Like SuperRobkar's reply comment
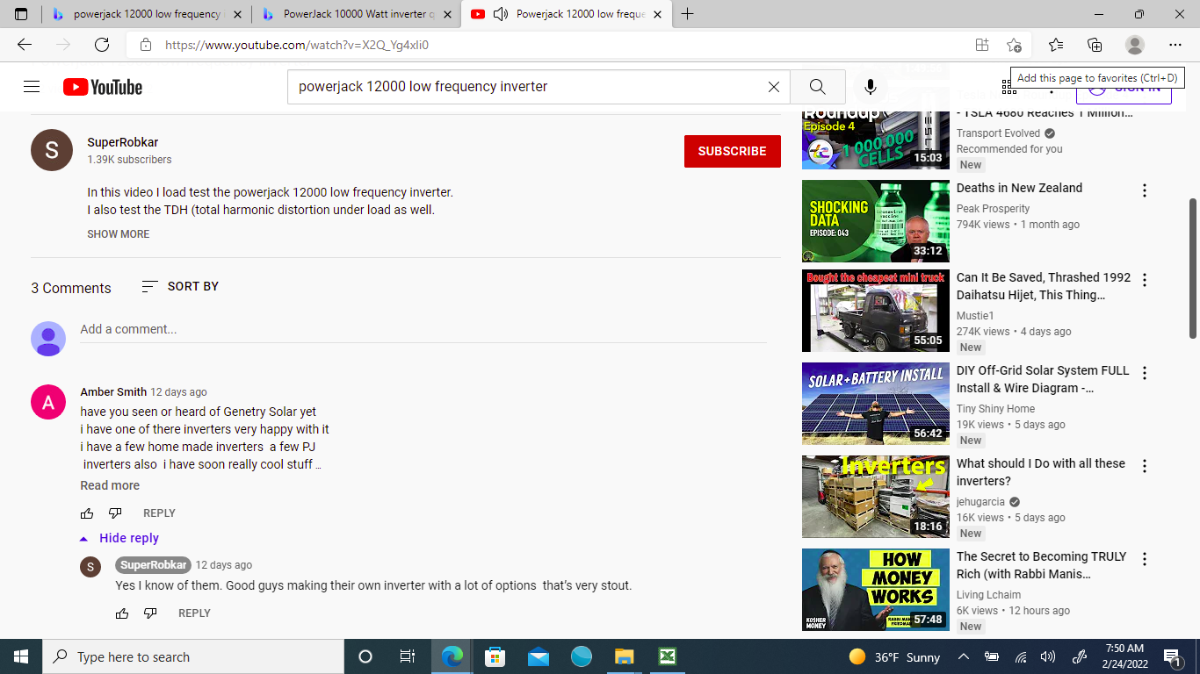This screenshot has width=1200, height=674. (122, 613)
